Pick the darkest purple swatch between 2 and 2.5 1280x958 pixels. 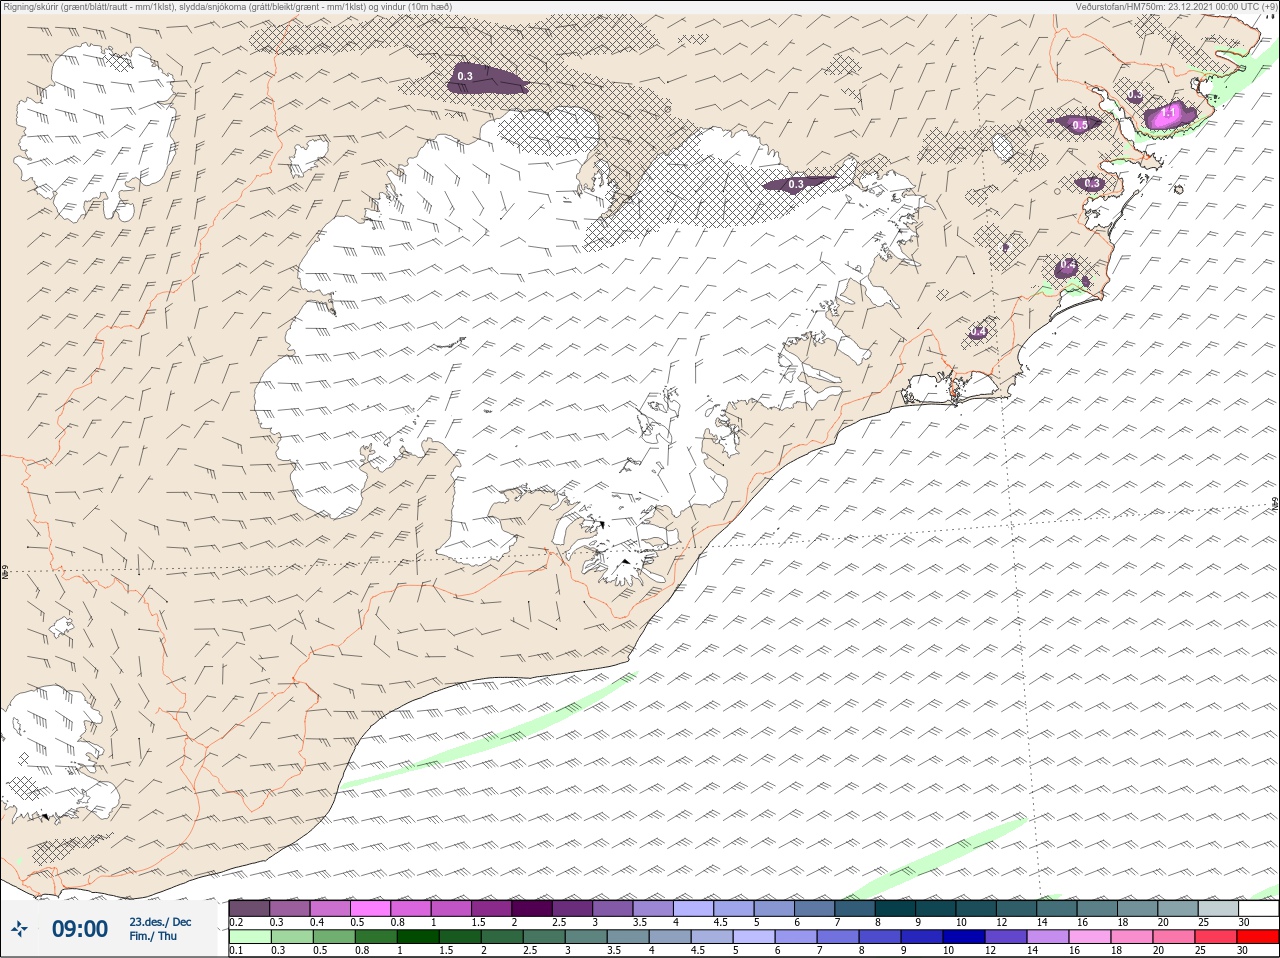click(x=533, y=908)
